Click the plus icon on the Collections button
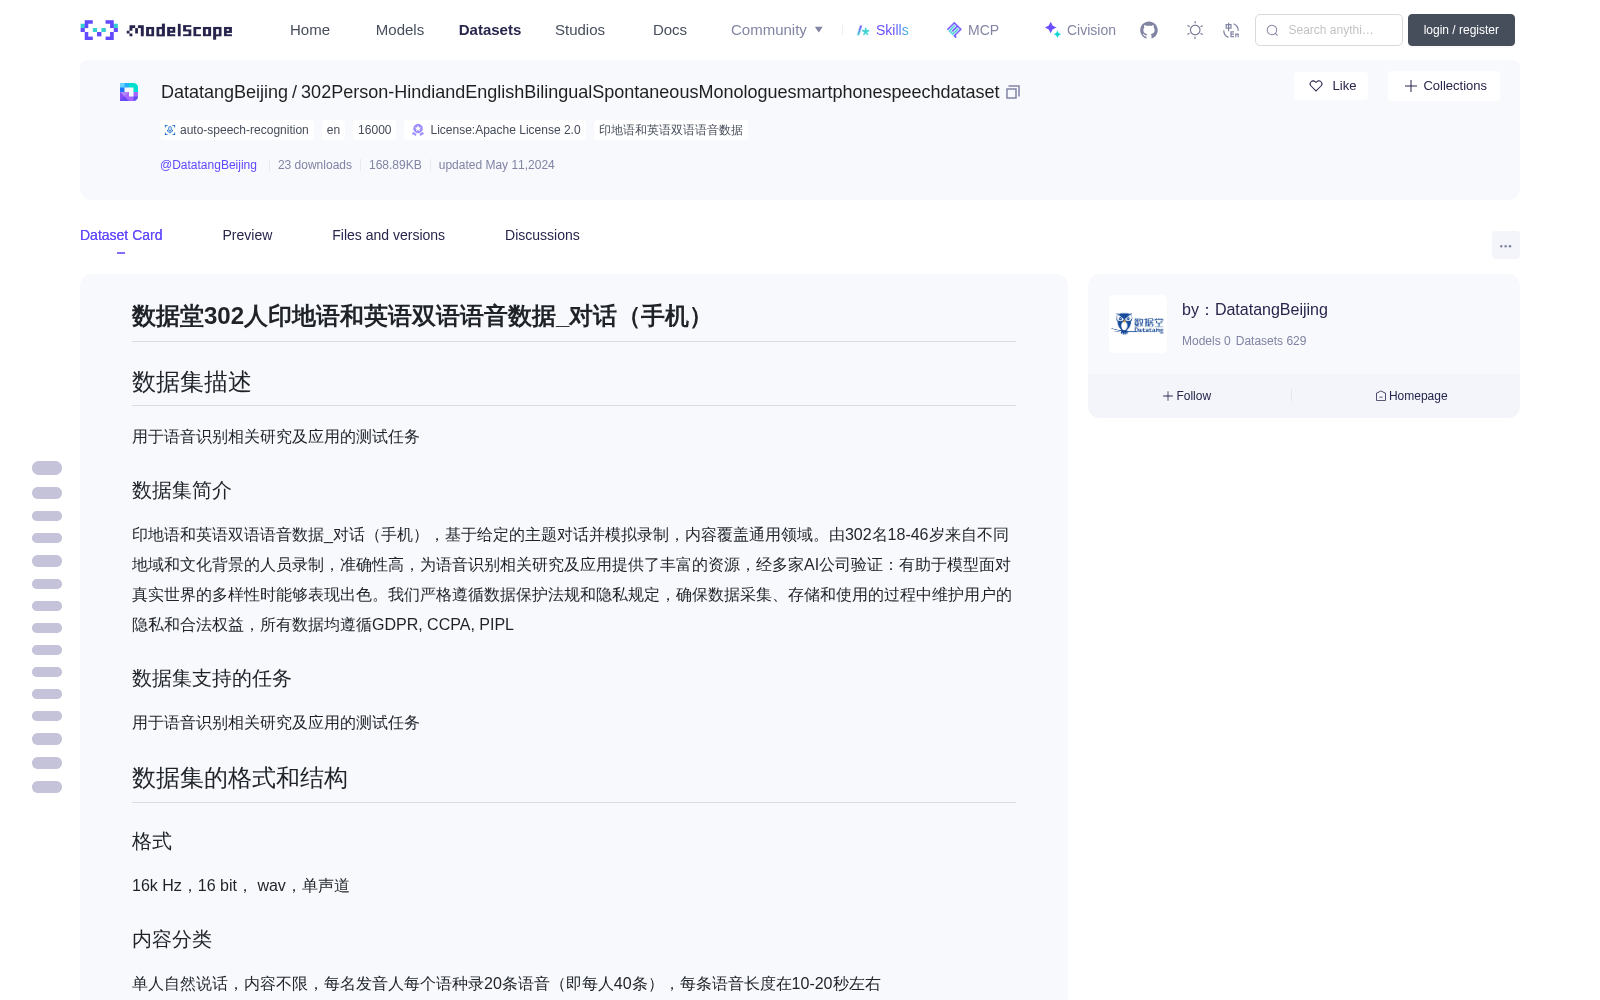Image resolution: width=1600 pixels, height=1000 pixels. click(x=1411, y=86)
